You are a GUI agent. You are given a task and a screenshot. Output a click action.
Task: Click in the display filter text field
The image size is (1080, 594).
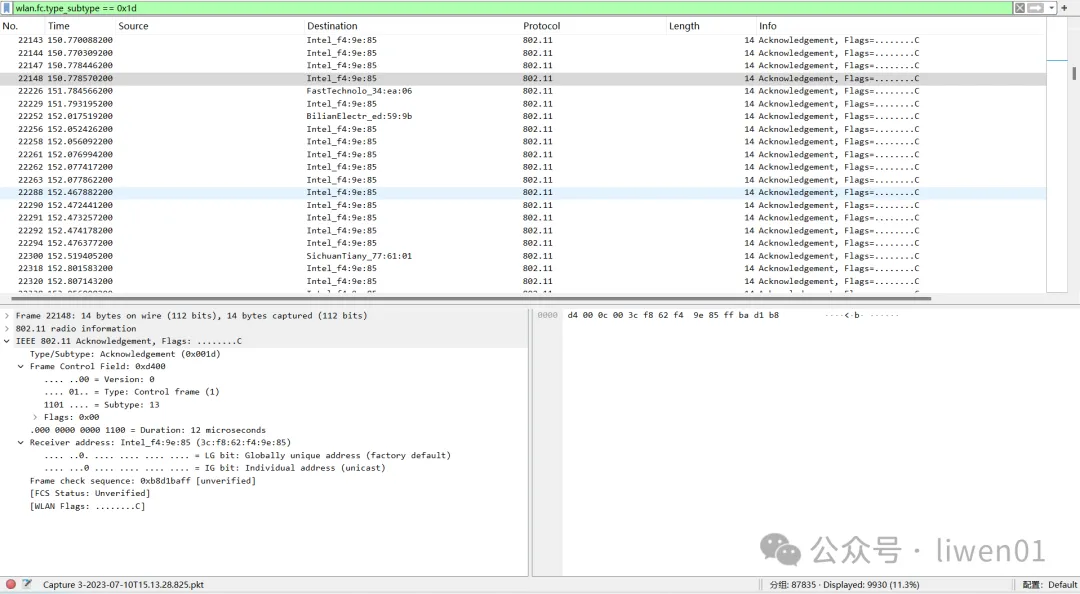[500, 8]
